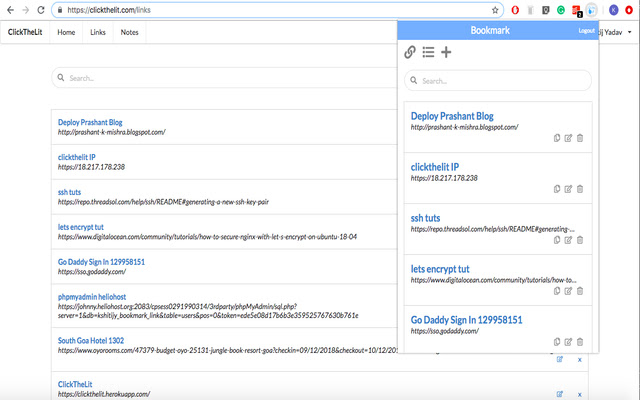Copy the clickthelit IP link in popup
This screenshot has height=400, width=640.
click(x=557, y=189)
